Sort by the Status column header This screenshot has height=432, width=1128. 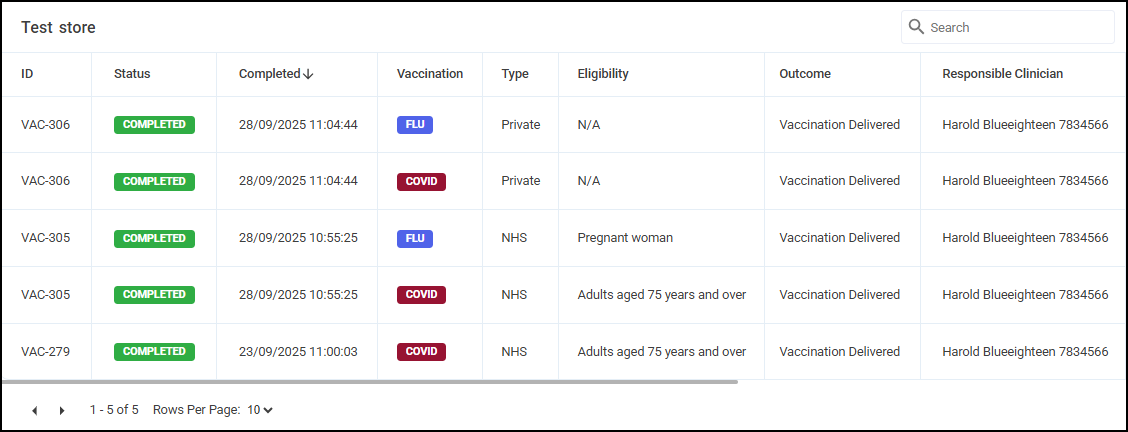tap(132, 74)
